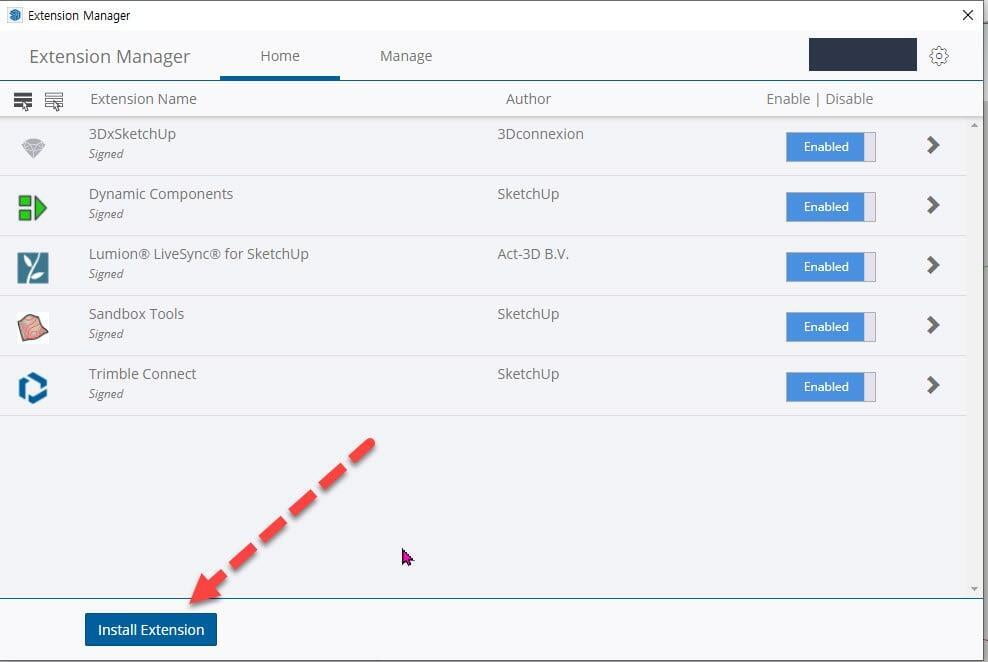Screen dimensions: 988x662
Task: Switch to the Manage tab
Action: pos(406,56)
